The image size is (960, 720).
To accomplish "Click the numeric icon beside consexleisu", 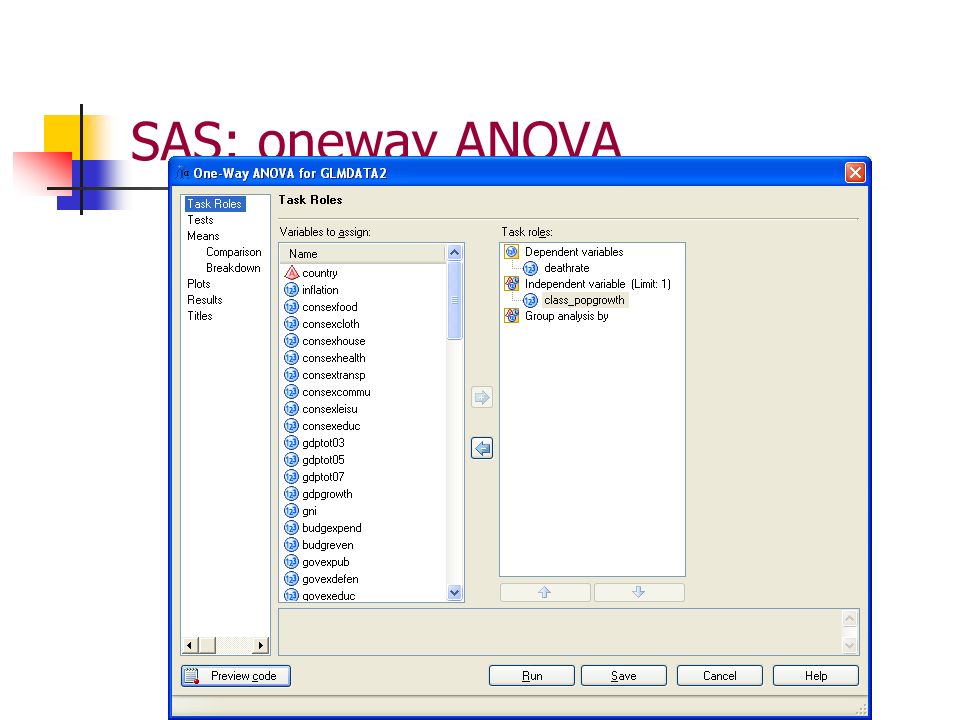I will point(291,409).
